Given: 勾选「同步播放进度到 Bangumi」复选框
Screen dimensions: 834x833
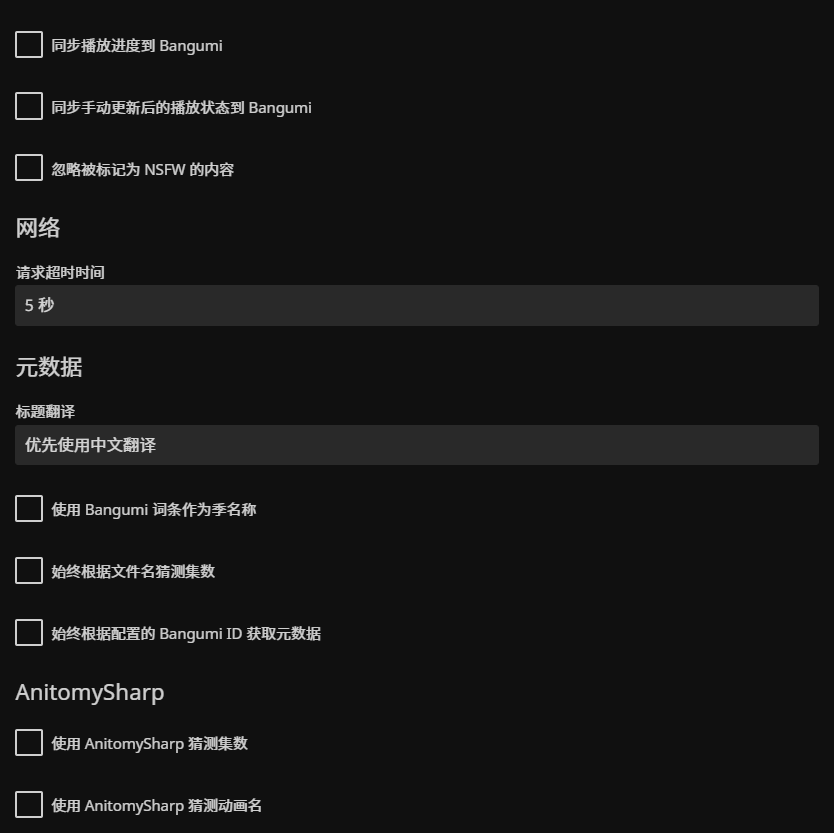Looking at the screenshot, I should point(28,44).
